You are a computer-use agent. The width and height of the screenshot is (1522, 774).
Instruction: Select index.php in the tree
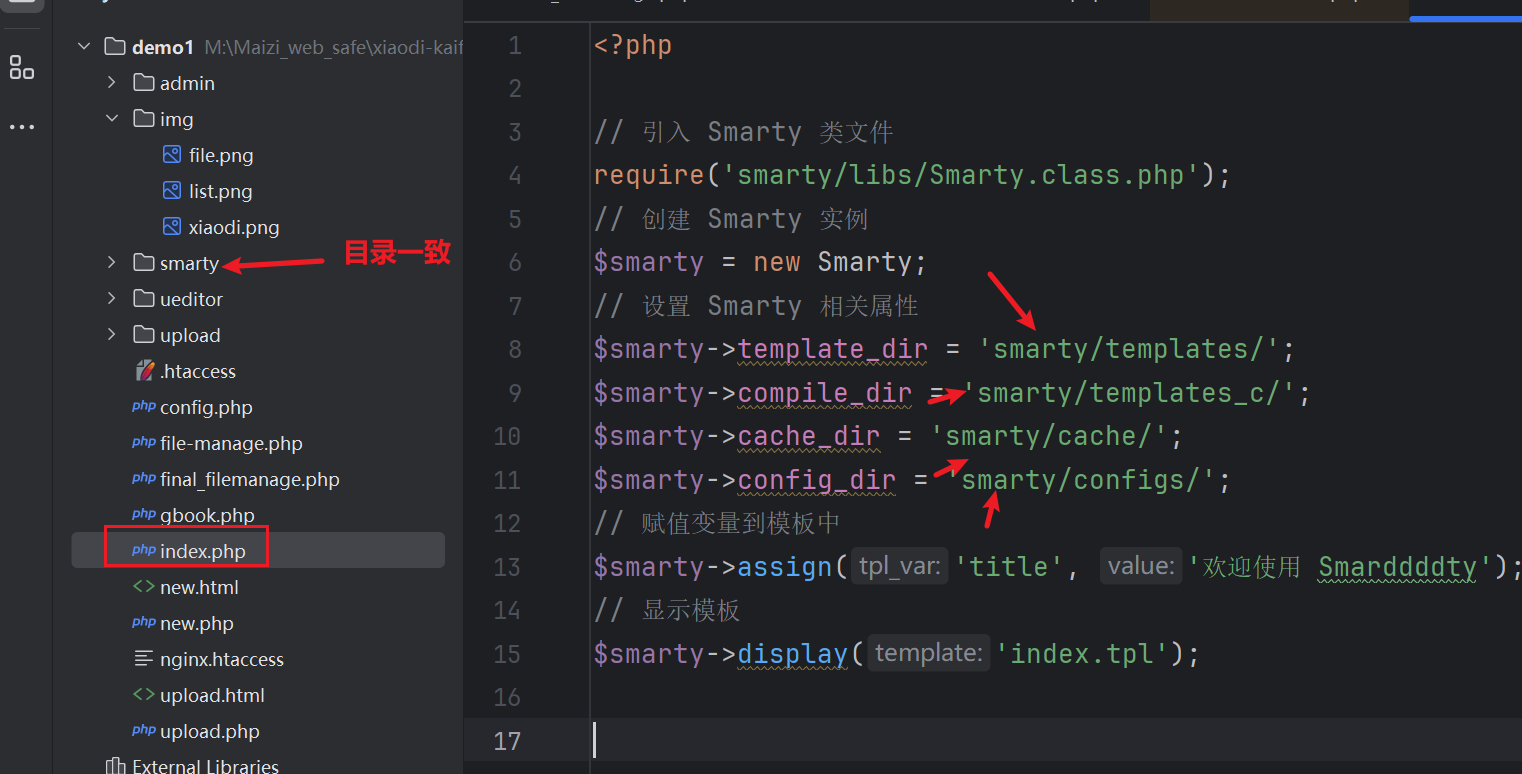(x=202, y=552)
